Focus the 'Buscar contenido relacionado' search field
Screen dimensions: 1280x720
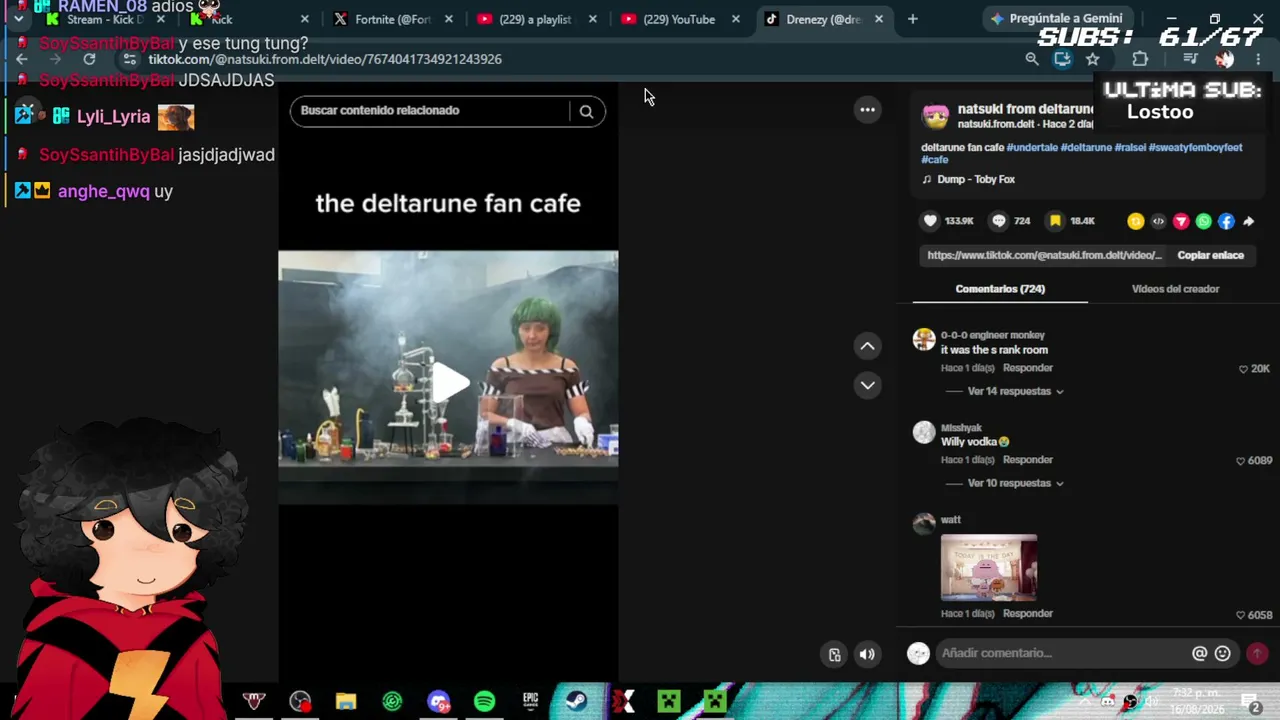point(430,110)
